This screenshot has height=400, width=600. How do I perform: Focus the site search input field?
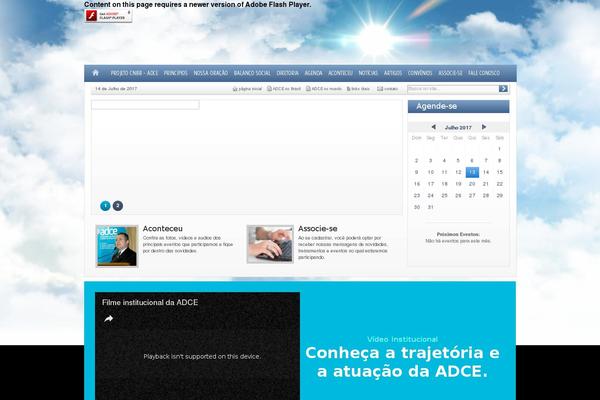point(453,89)
